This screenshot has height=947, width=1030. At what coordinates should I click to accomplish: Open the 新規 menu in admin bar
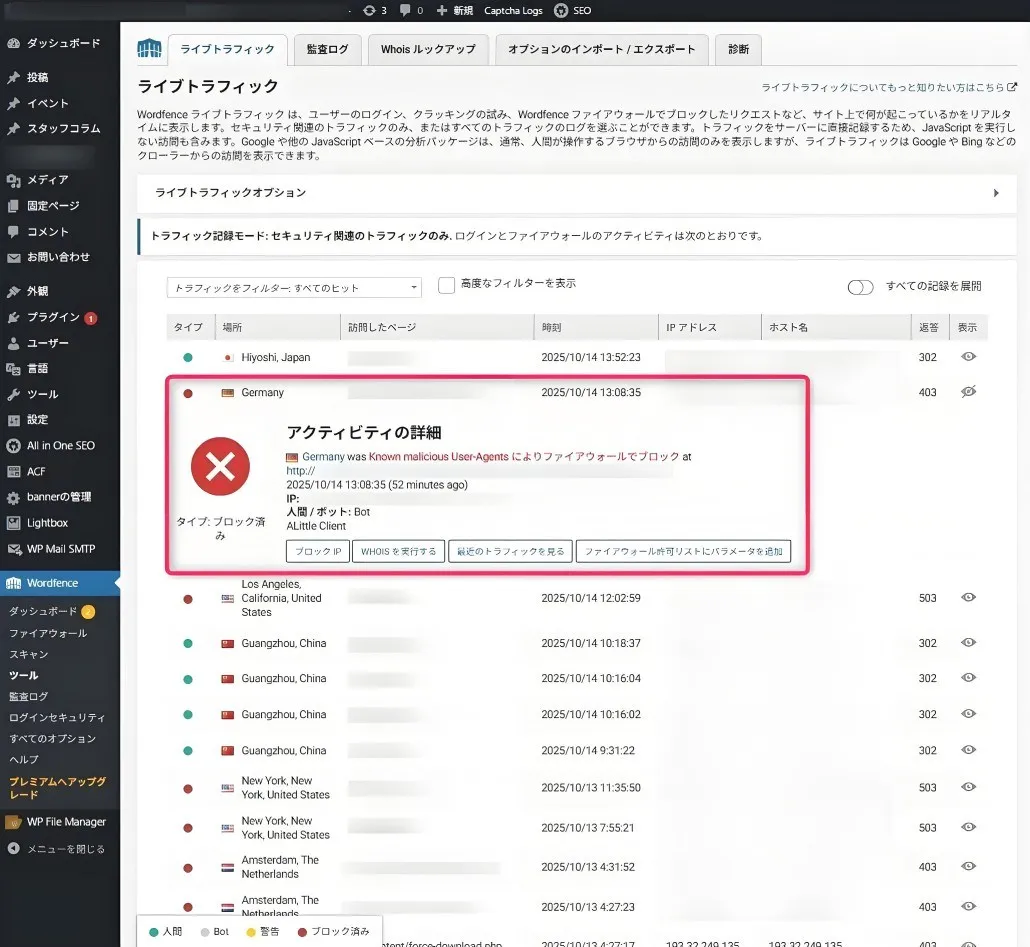click(x=455, y=10)
